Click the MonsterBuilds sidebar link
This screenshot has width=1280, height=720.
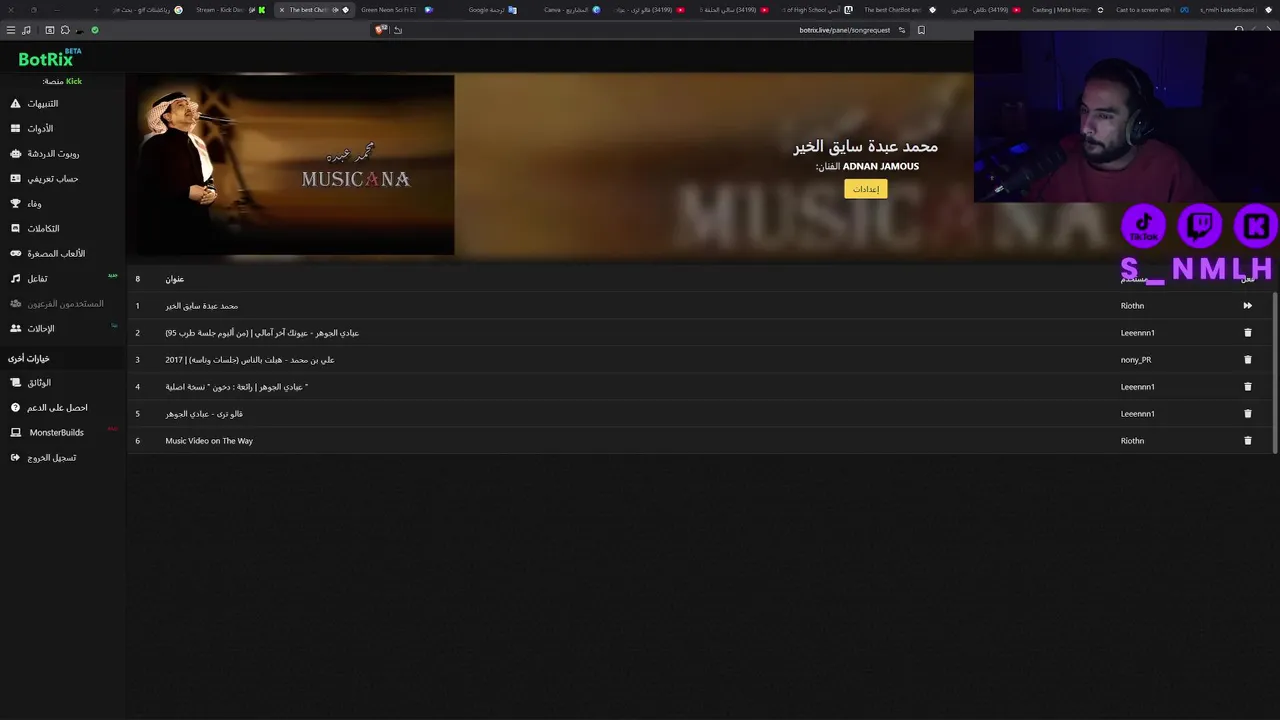click(x=57, y=432)
